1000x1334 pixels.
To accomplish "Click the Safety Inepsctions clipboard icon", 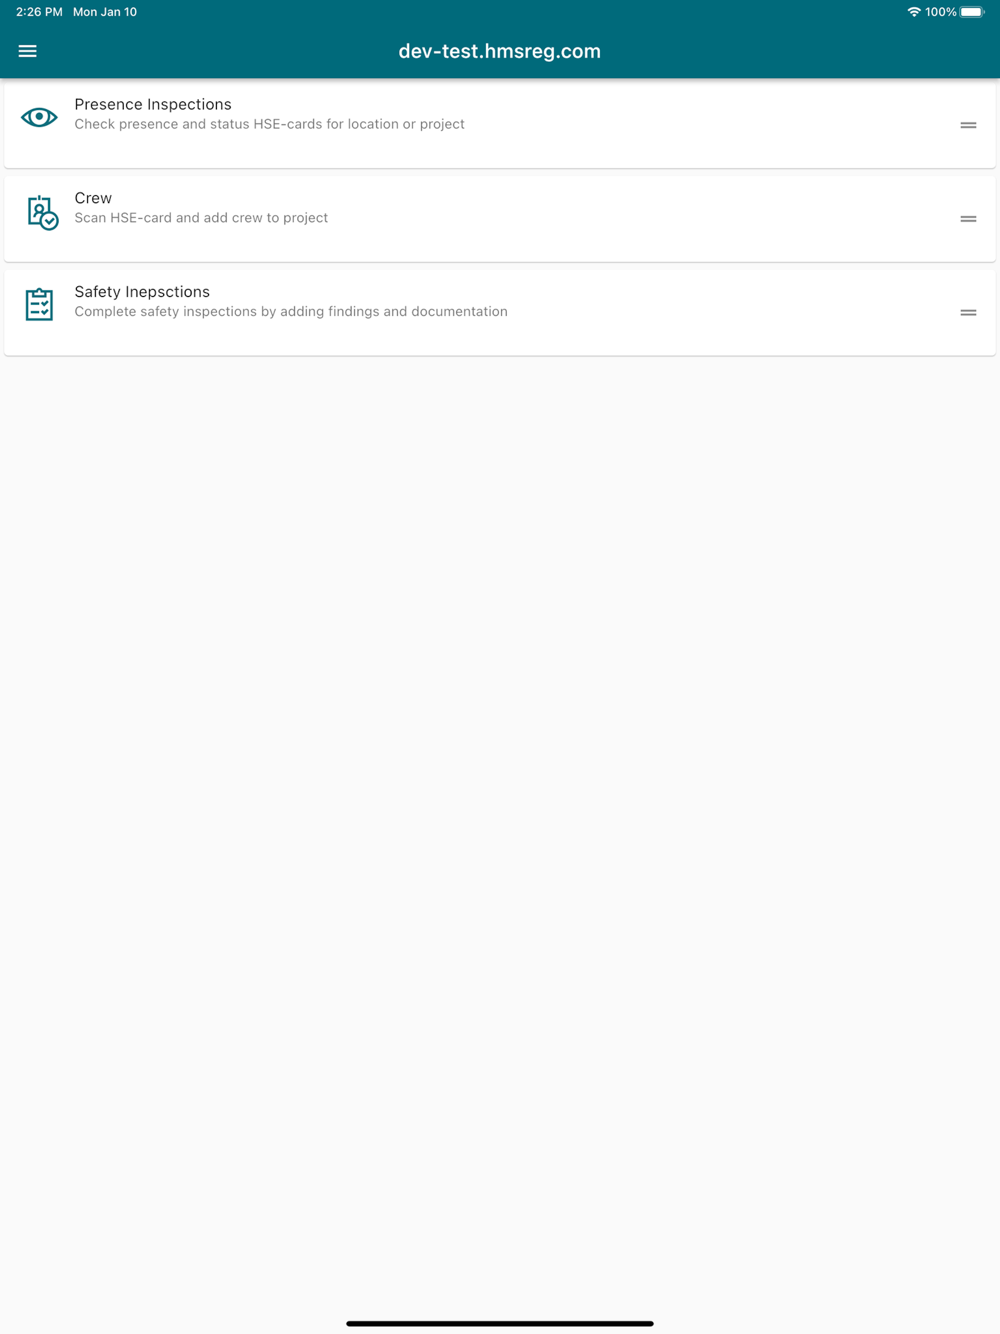I will 39,304.
